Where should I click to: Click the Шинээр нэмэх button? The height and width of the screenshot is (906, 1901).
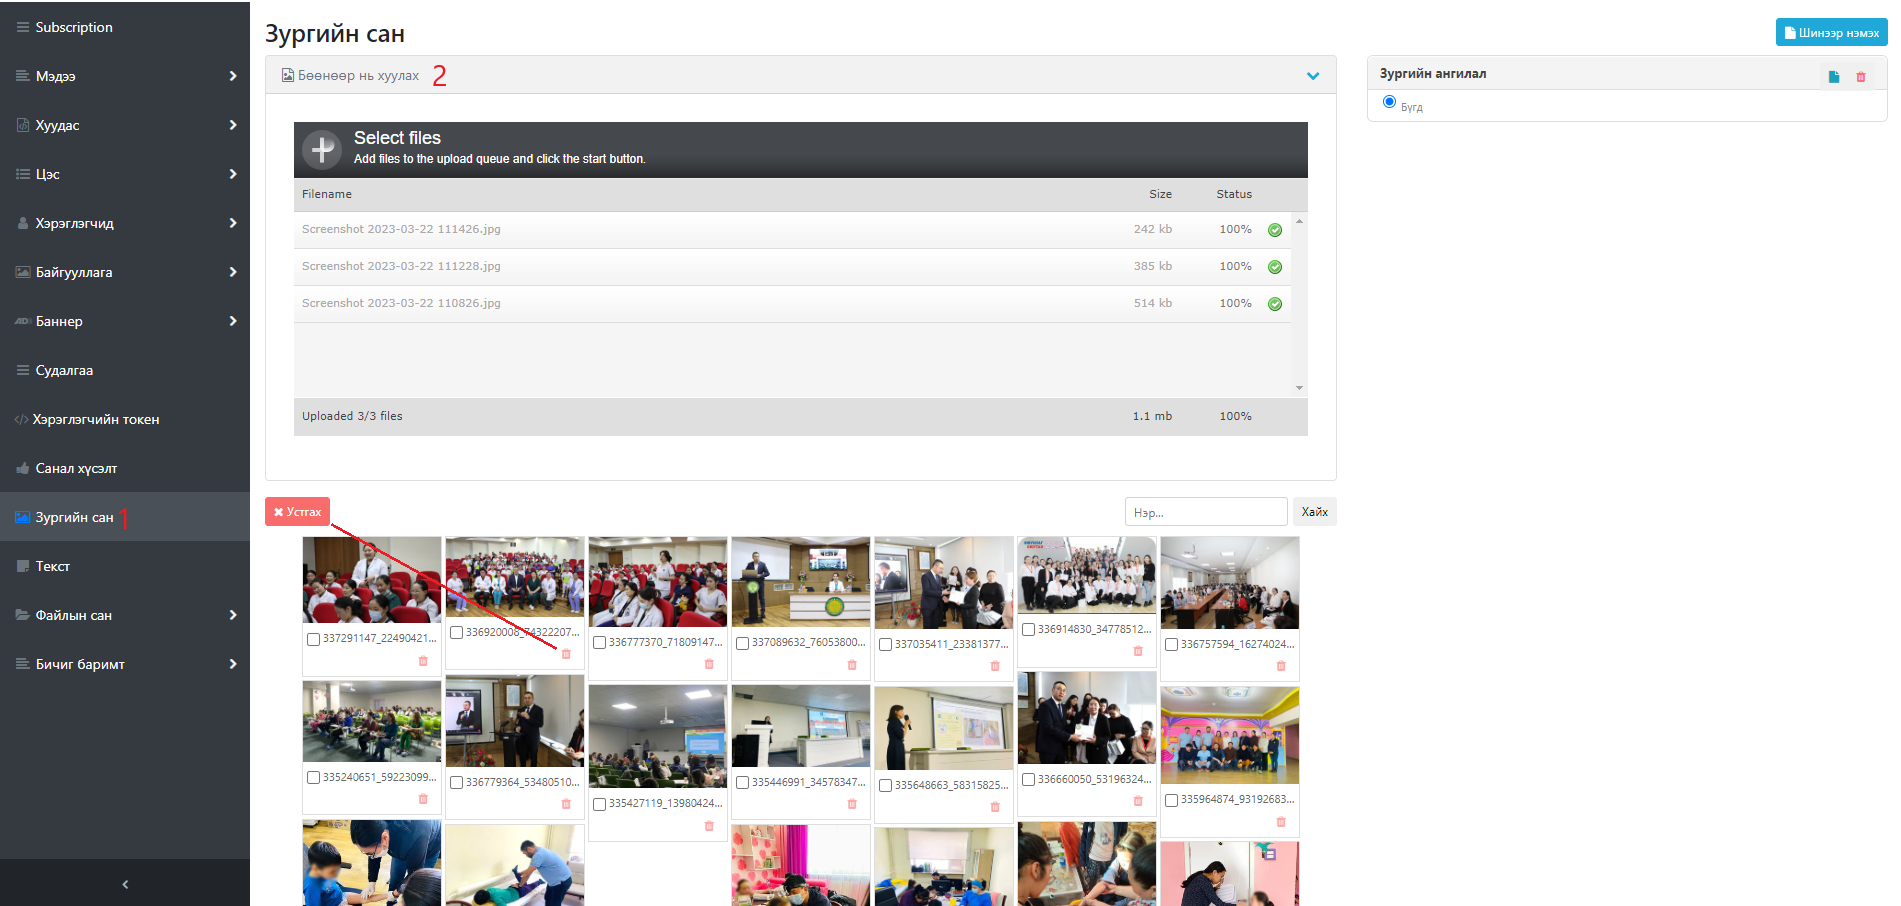click(1831, 33)
